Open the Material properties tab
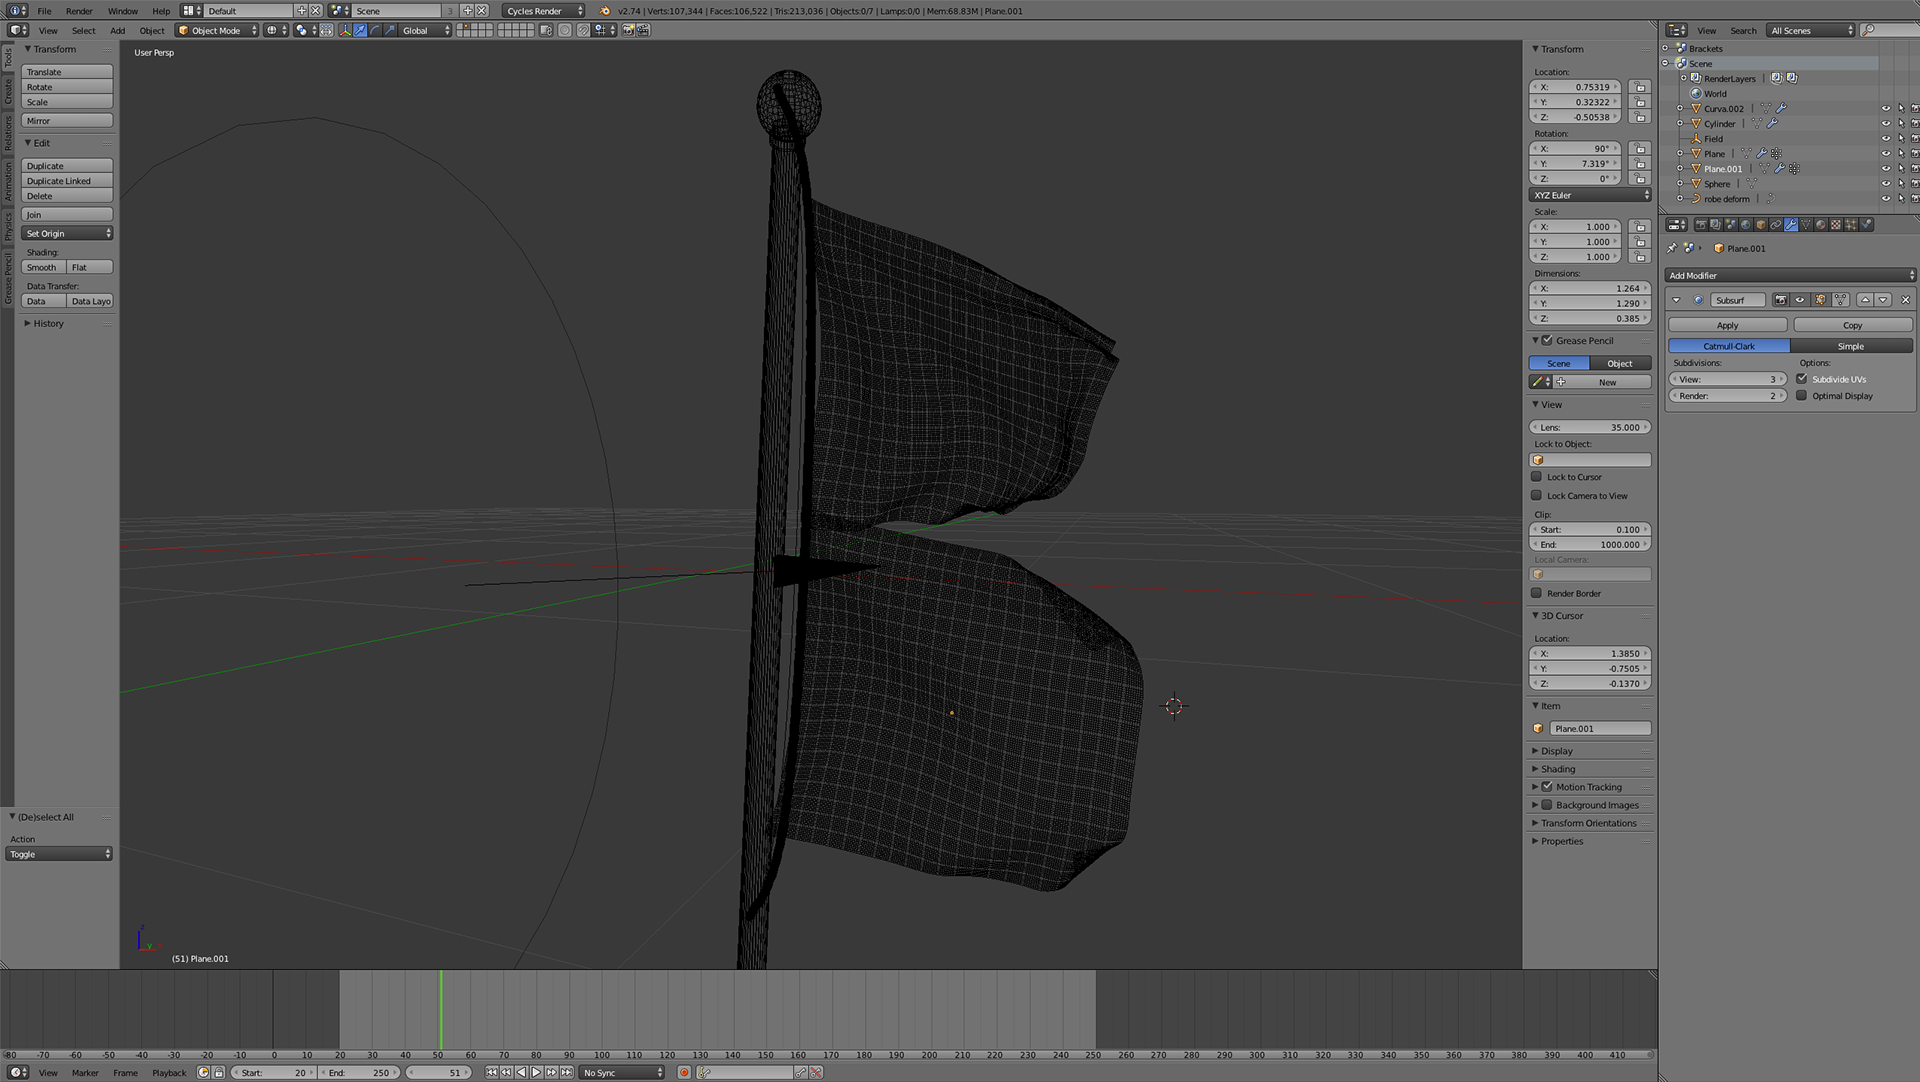This screenshot has width=1920, height=1082. coord(1821,225)
